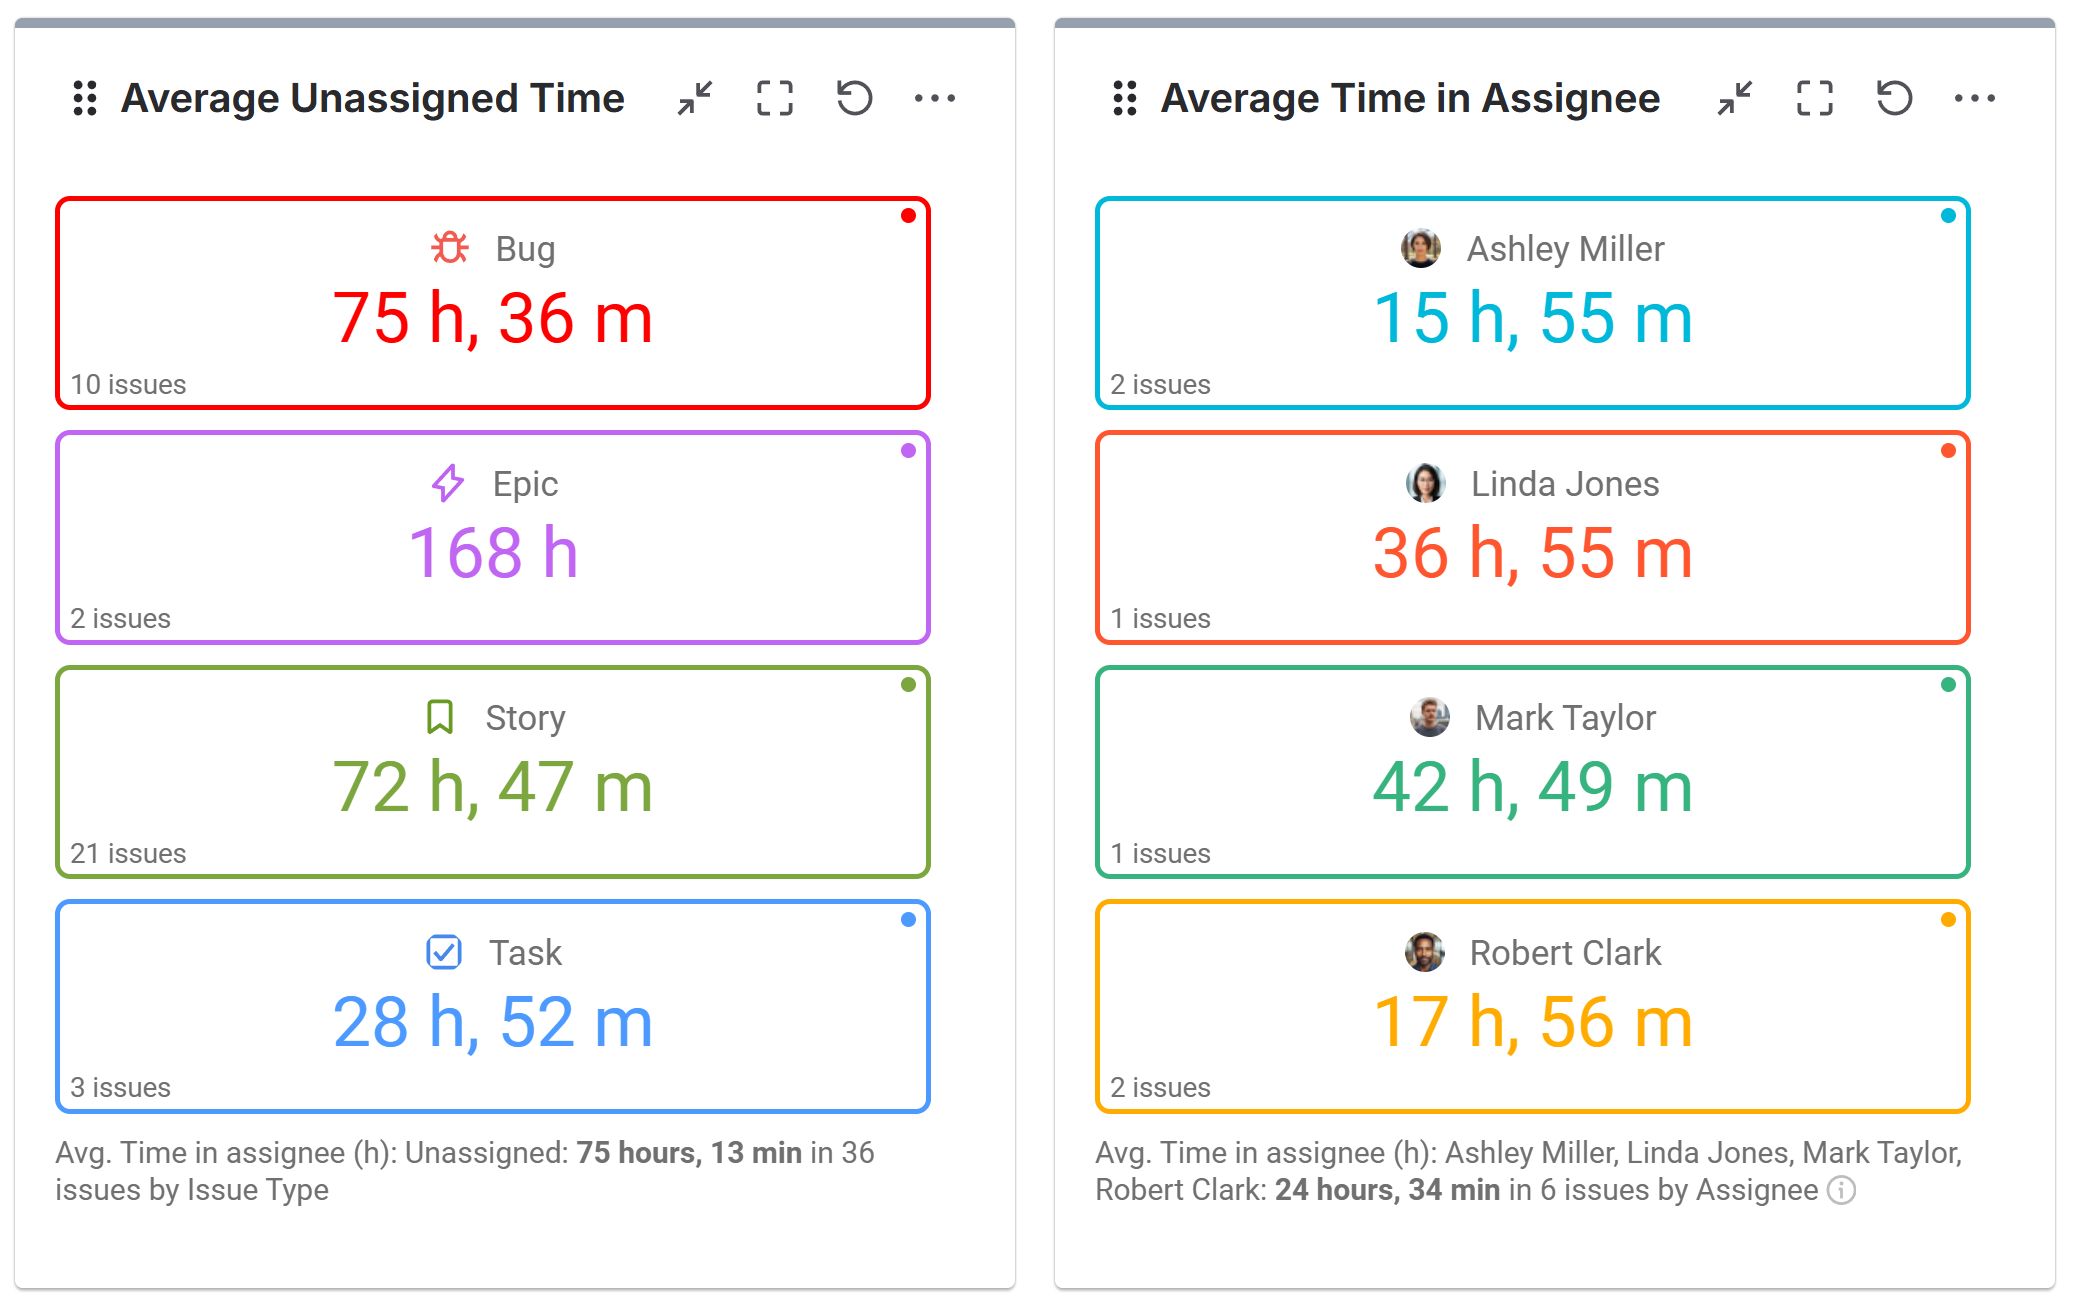2073x1307 pixels.
Task: Open the three-dot menu on Average Time in Assignee
Action: click(1975, 97)
